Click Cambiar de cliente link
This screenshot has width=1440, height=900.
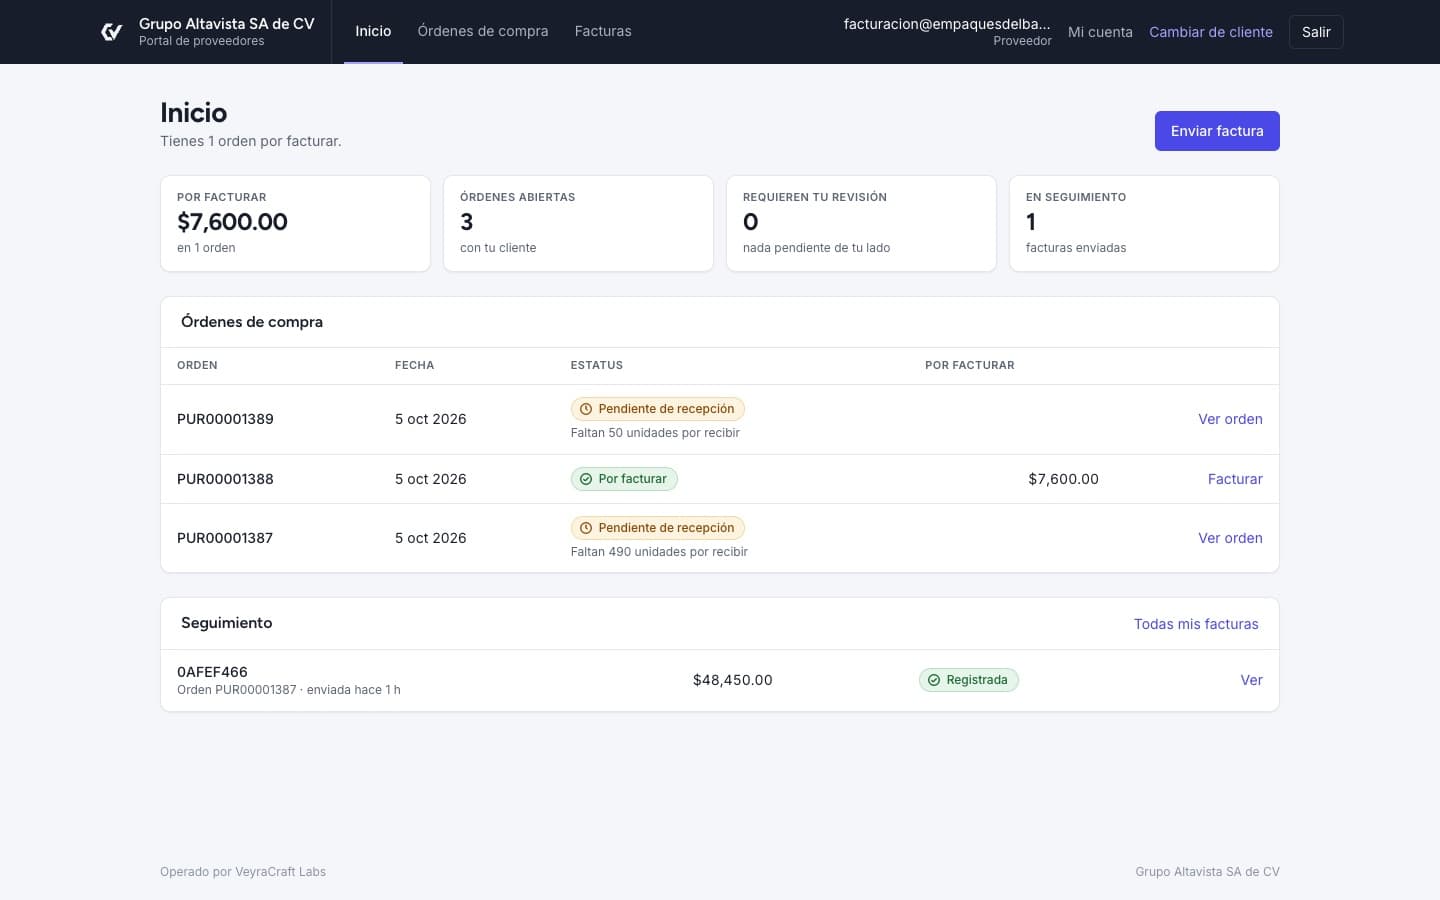[1211, 32]
